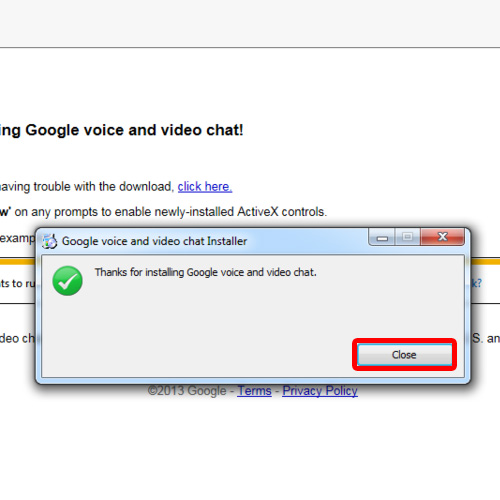Minimize the Google voice installer window
Image resolution: width=500 pixels, height=500 pixels.
tap(382, 237)
